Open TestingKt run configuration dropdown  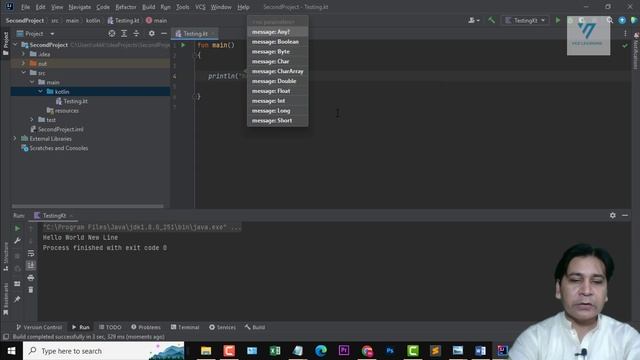[524, 20]
